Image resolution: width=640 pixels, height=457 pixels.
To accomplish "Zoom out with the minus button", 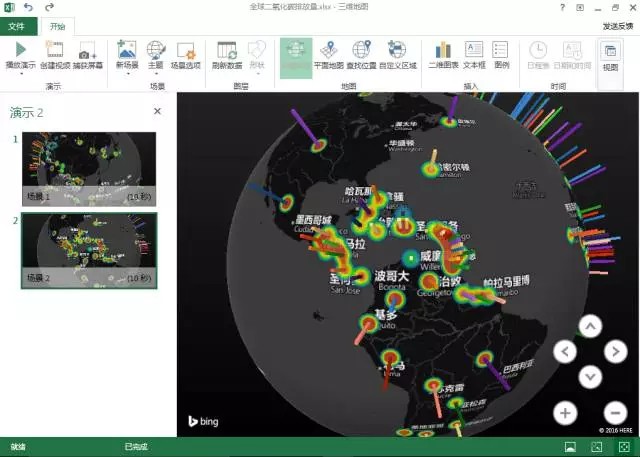I will (x=616, y=413).
